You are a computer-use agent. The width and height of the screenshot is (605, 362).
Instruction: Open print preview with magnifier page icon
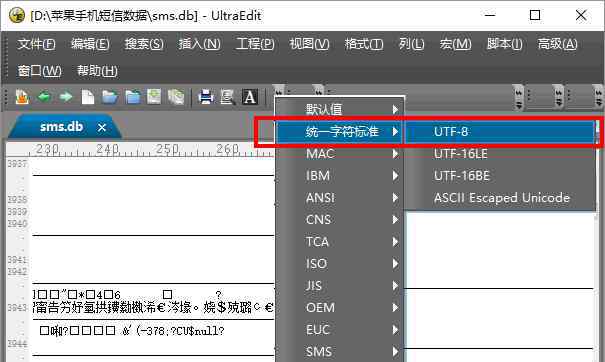227,97
